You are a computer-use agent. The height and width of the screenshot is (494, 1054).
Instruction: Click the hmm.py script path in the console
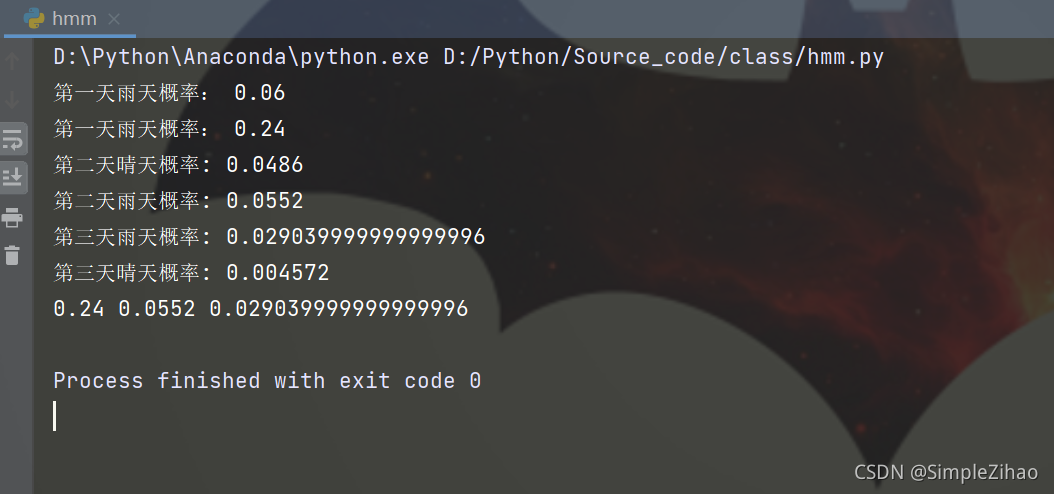tap(663, 57)
